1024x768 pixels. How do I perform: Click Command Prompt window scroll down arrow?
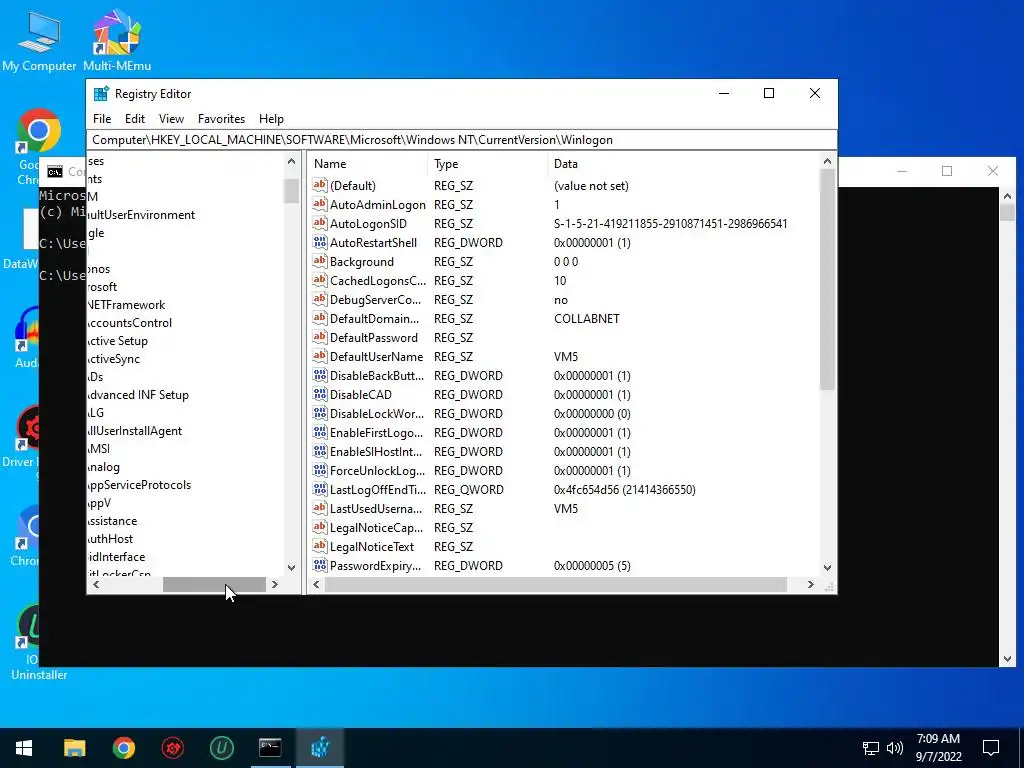1007,659
